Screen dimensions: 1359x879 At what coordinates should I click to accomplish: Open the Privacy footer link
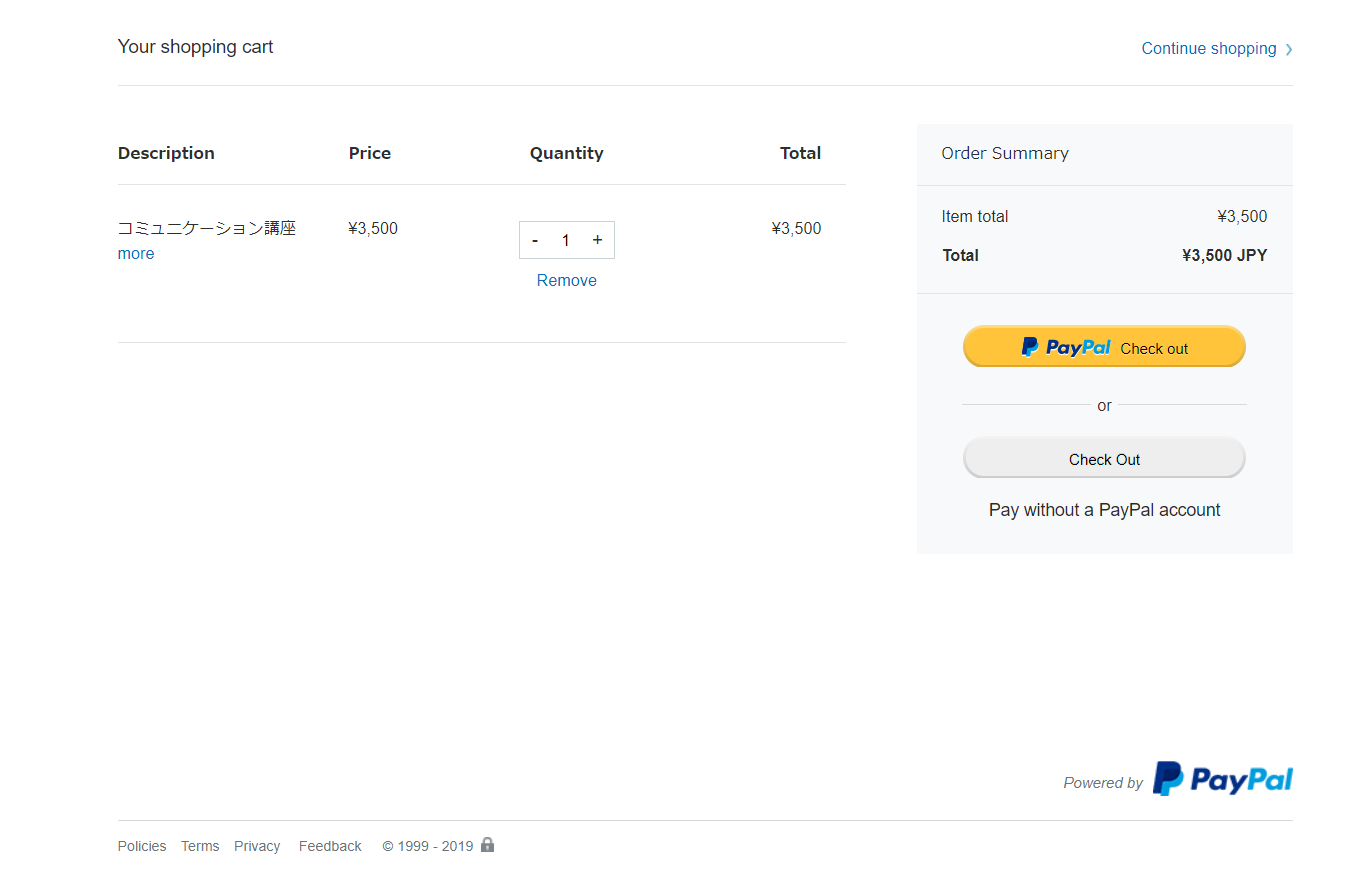(257, 846)
